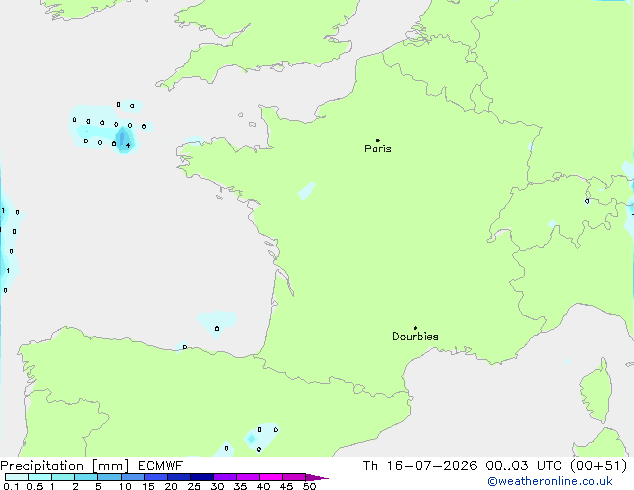This screenshot has height=490, width=634.
Task: Click the legend number '25'
Action: point(194,486)
